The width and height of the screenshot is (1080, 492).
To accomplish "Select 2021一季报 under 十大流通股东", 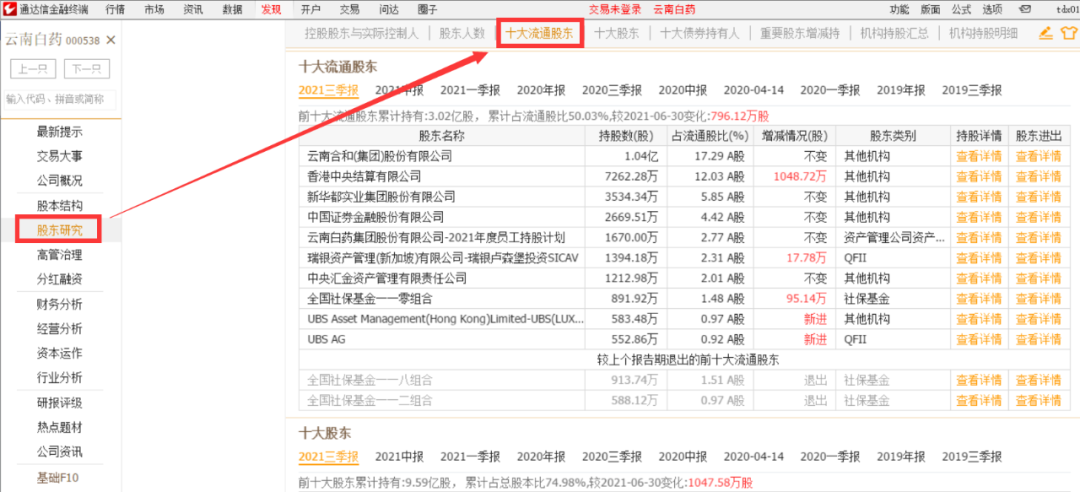I will point(470,90).
